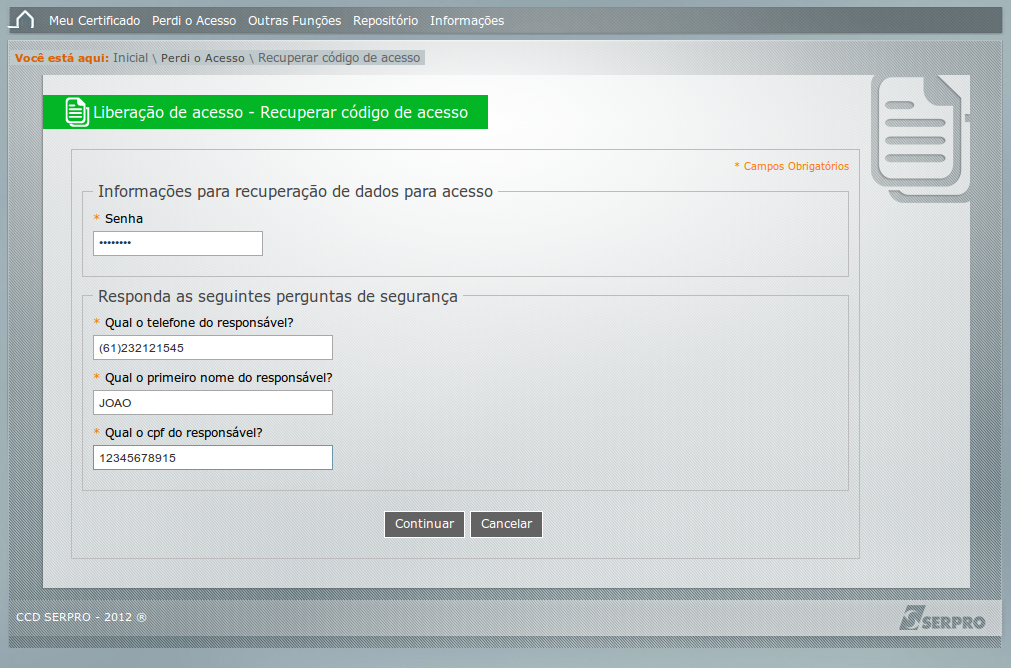Image resolution: width=1011 pixels, height=668 pixels.
Task: Open the Outras Funções menu
Action: pos(295,21)
